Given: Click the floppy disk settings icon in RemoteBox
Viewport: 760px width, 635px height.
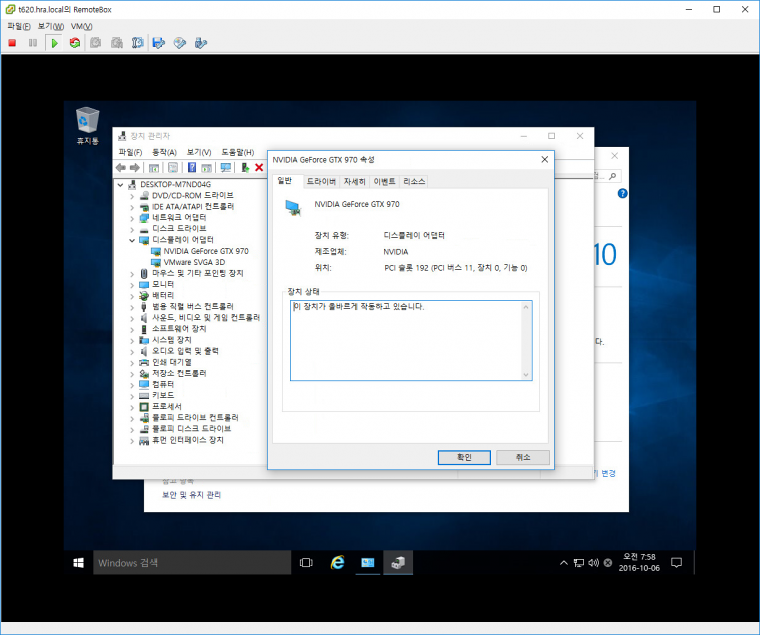Looking at the screenshot, I should tap(158, 43).
